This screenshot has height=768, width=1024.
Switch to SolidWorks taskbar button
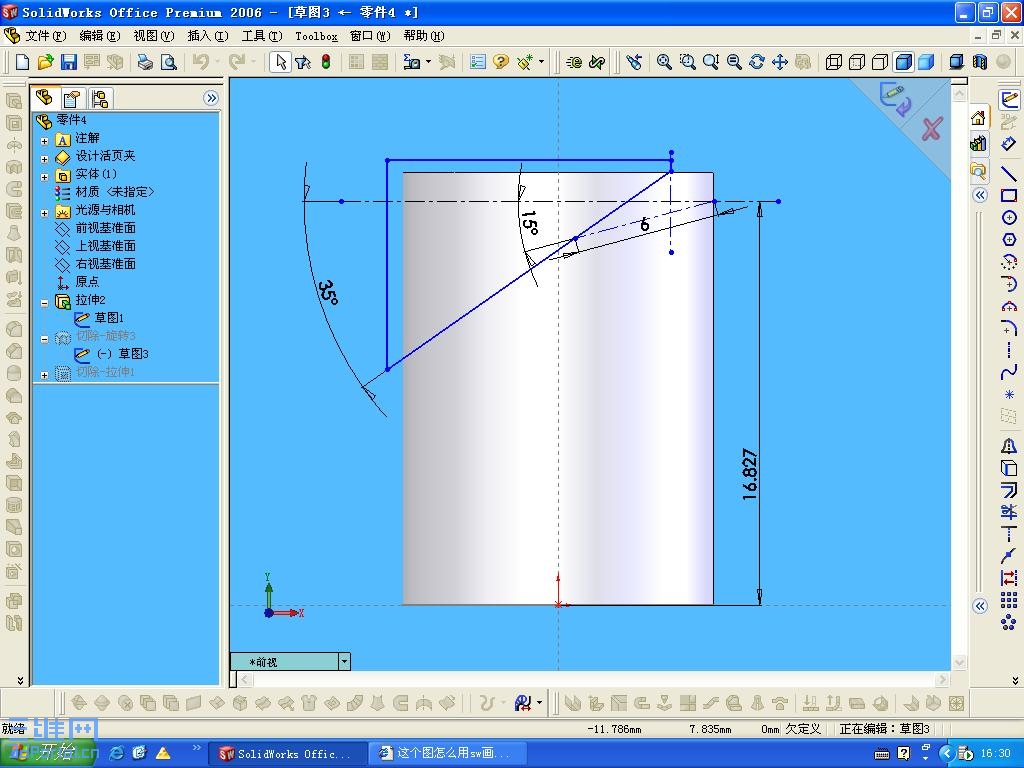tap(287, 754)
